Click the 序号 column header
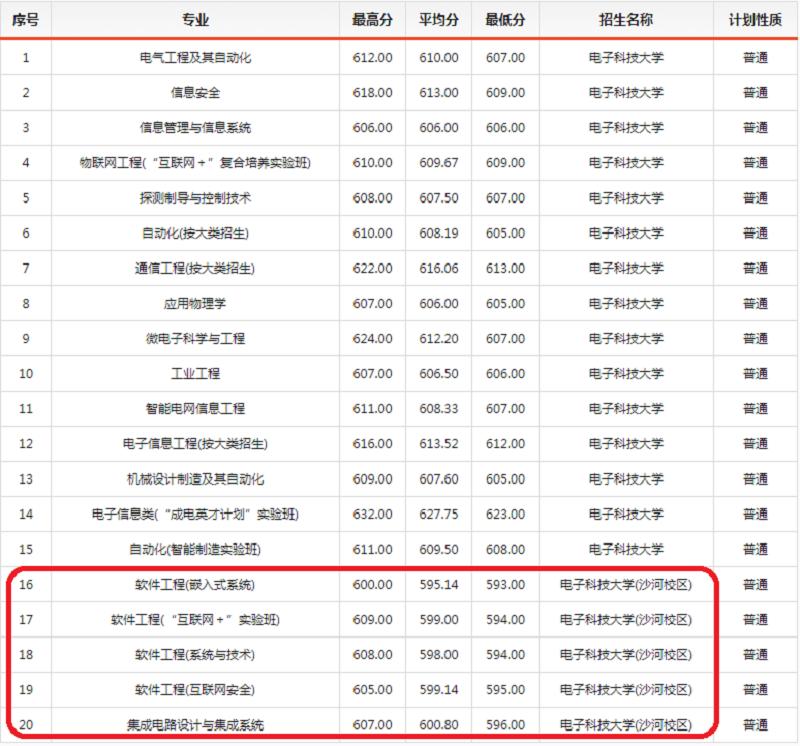Screen dimensions: 800x746 (25, 21)
